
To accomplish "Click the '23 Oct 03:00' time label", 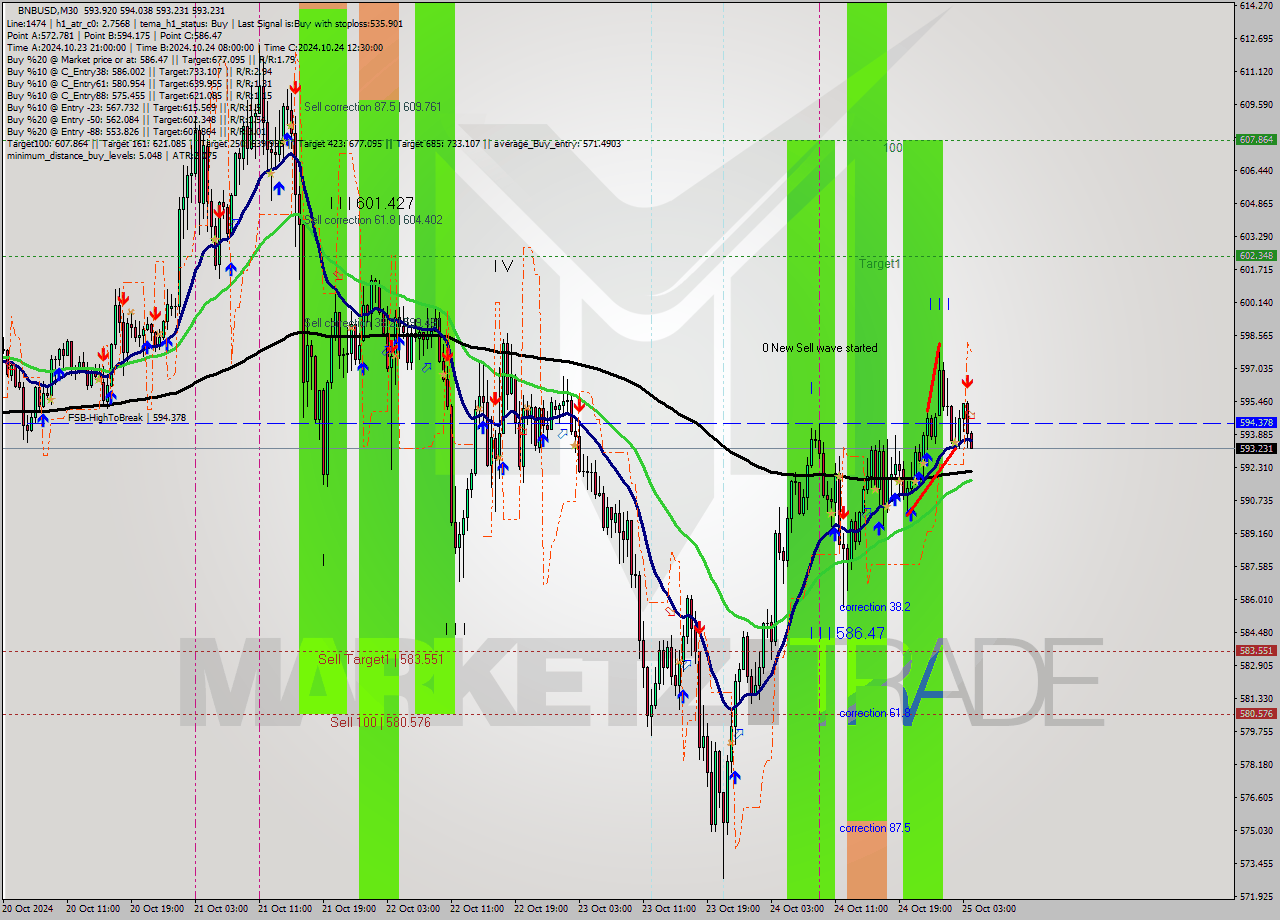I will point(604,909).
